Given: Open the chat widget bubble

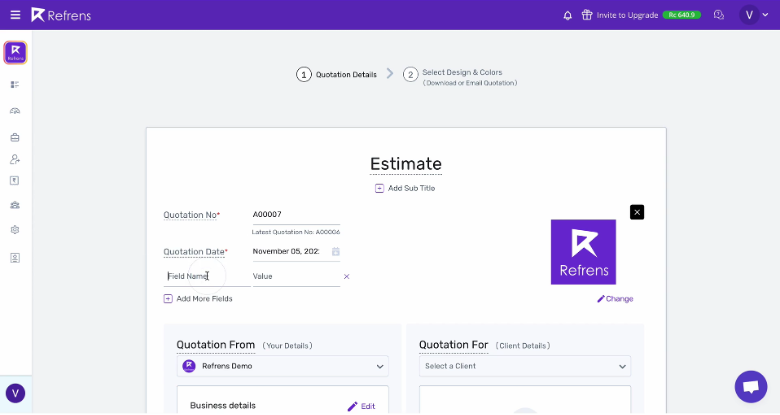Looking at the screenshot, I should [x=751, y=387].
